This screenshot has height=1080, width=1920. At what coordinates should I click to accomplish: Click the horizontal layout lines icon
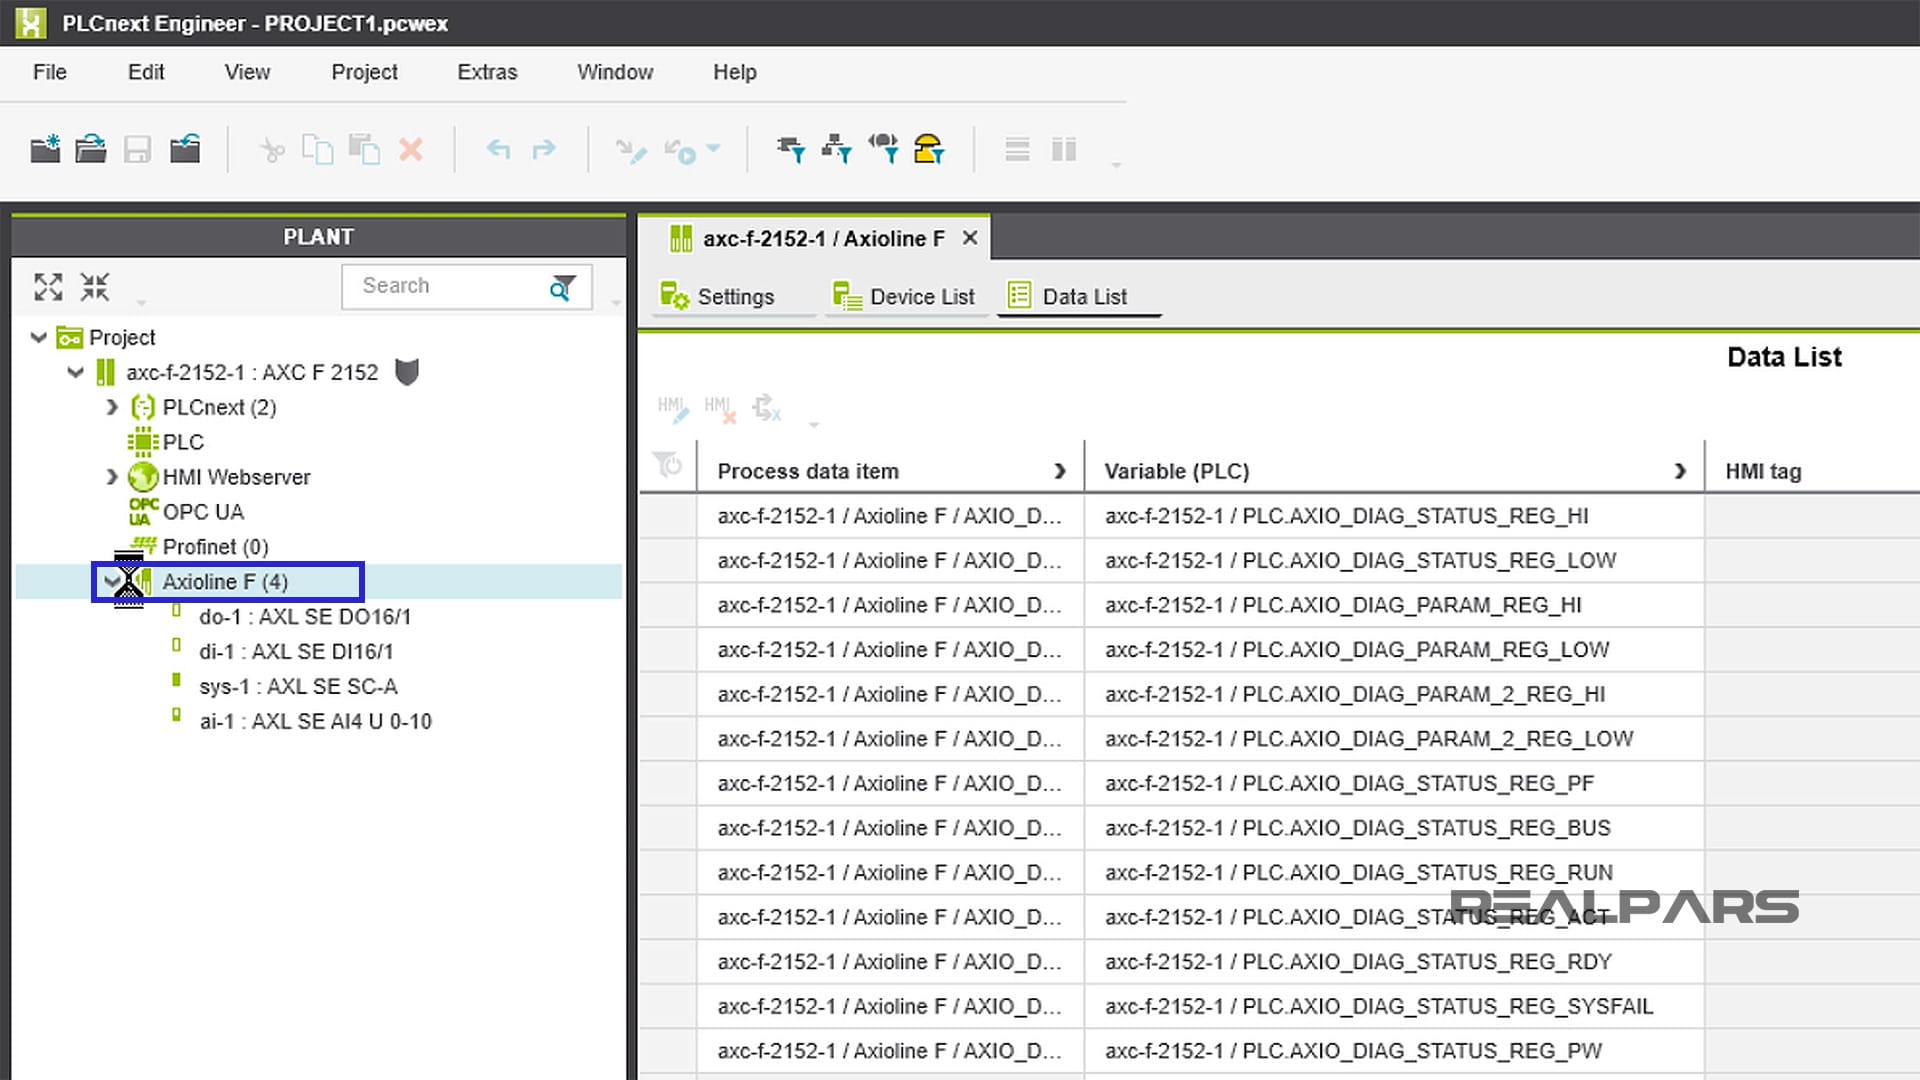1017,150
